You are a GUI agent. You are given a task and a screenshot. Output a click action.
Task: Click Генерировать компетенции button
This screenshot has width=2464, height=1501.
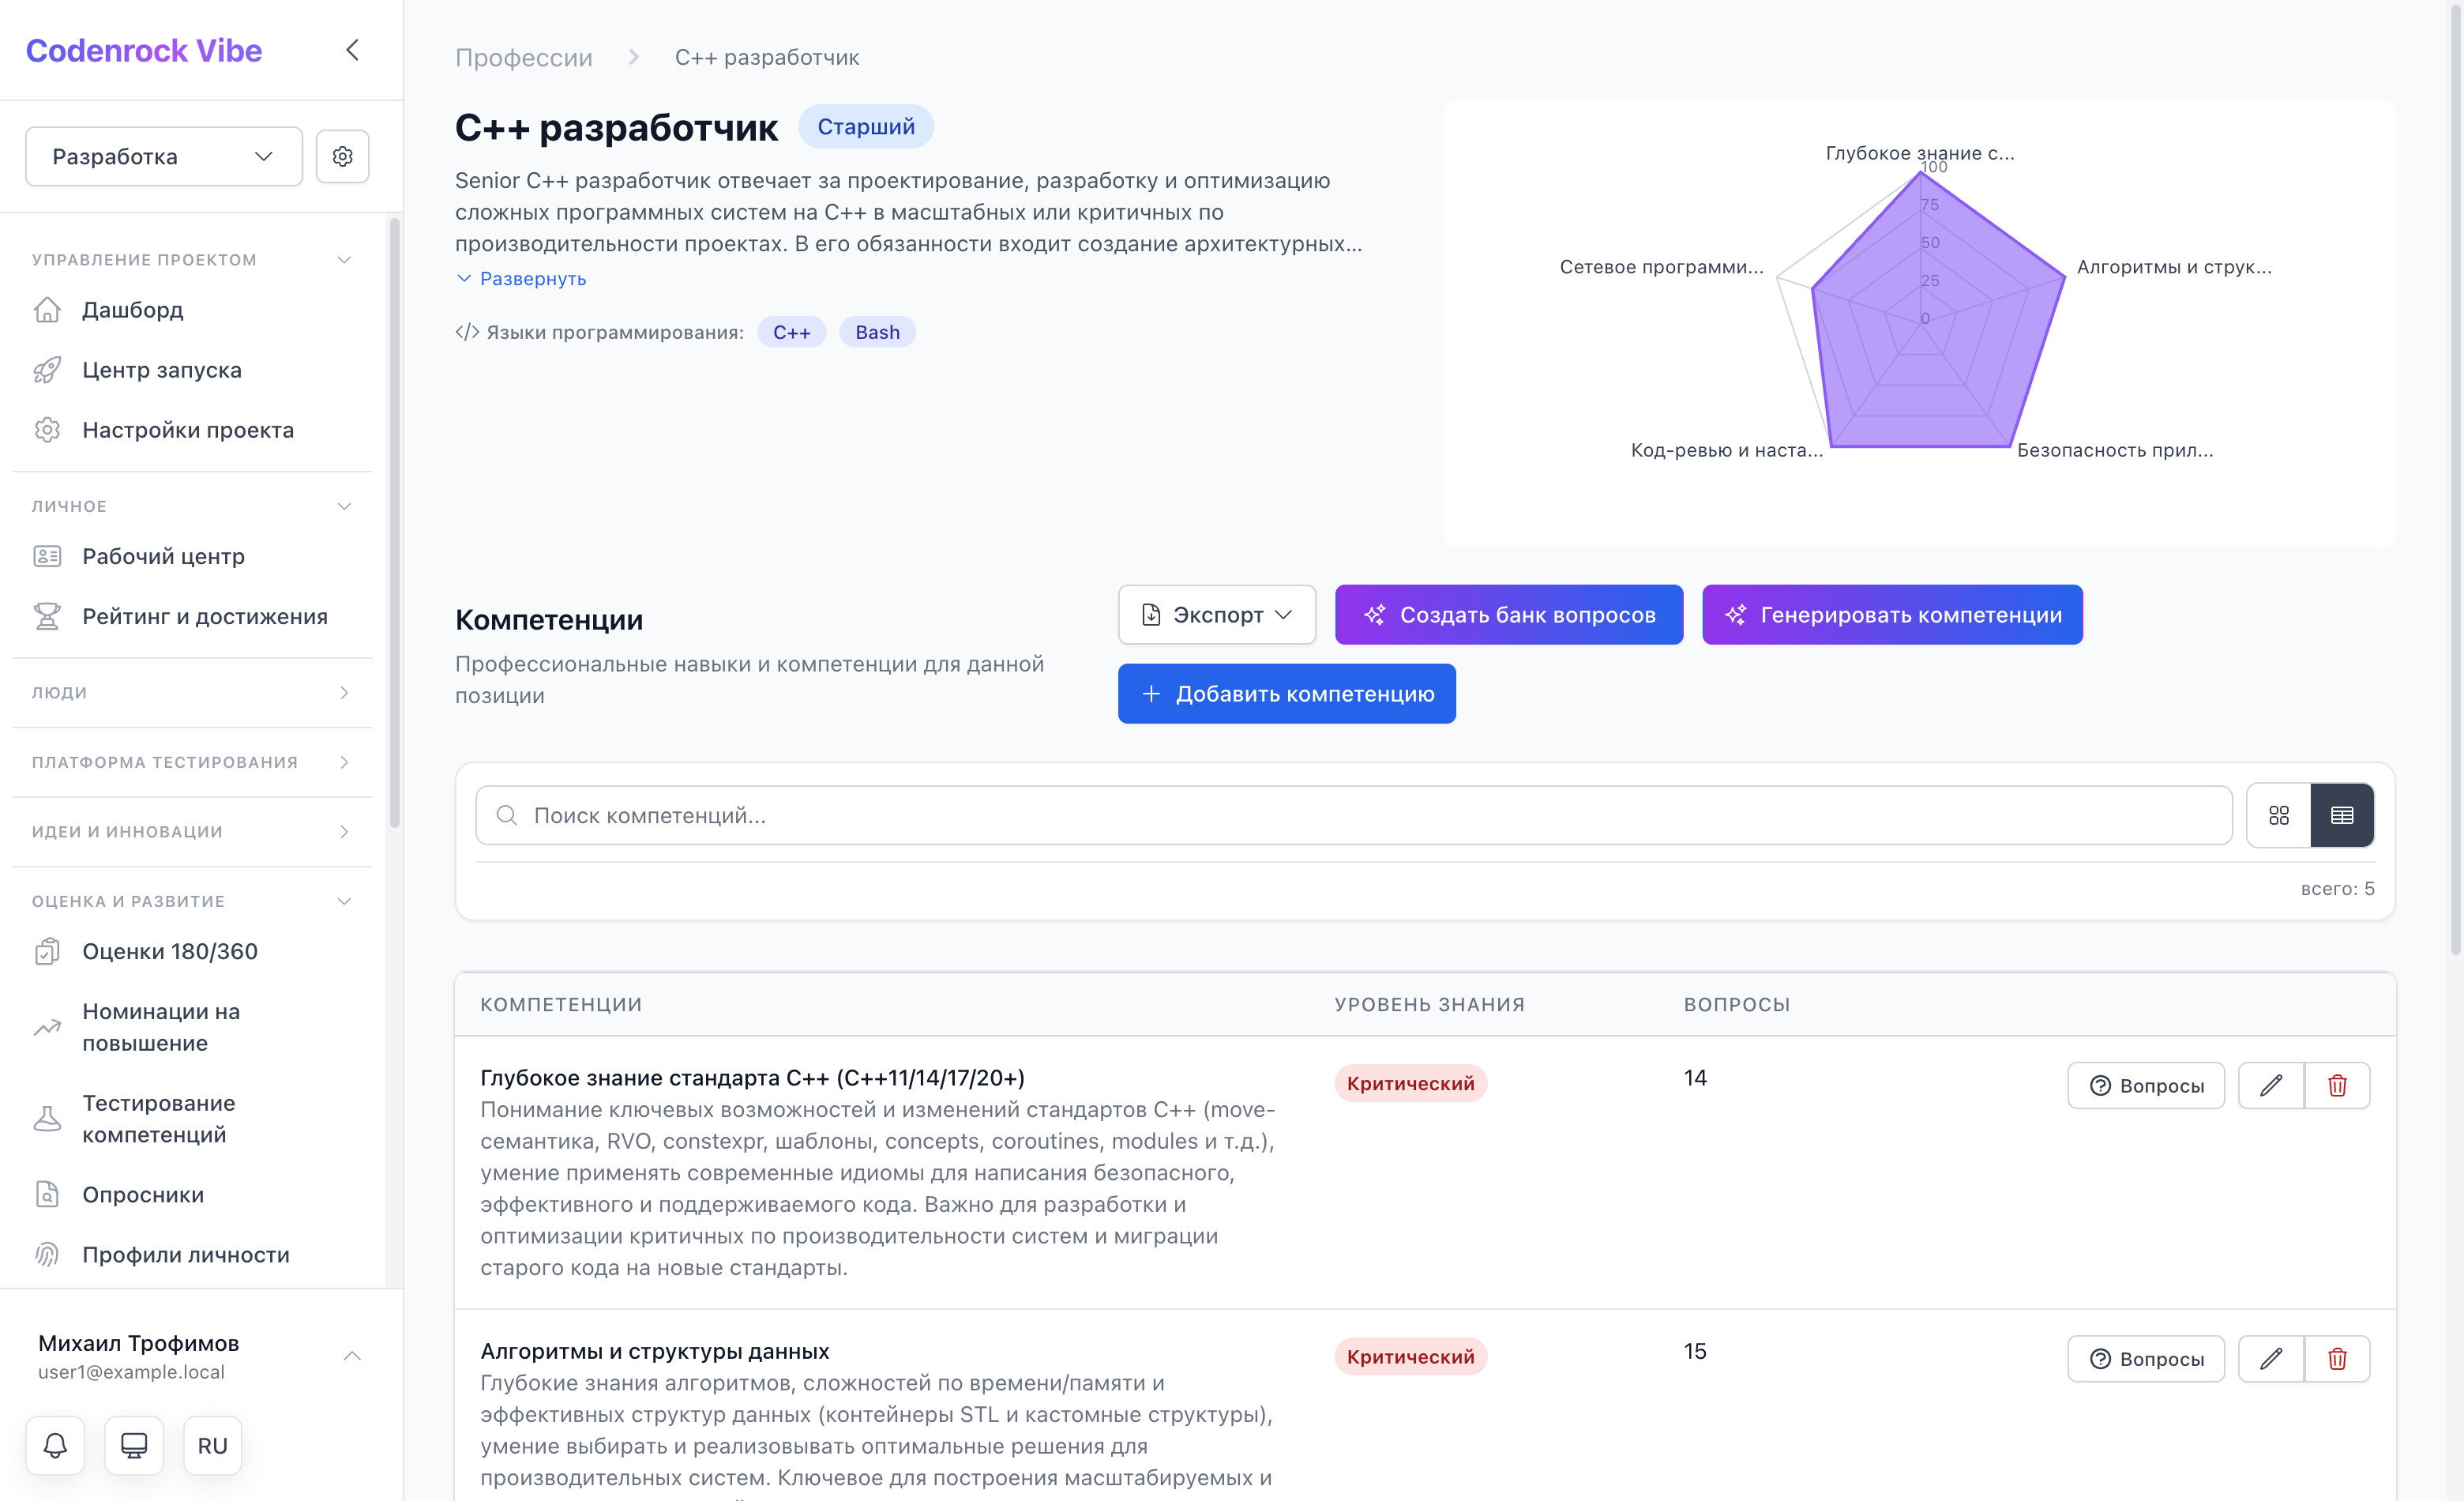[1892, 614]
